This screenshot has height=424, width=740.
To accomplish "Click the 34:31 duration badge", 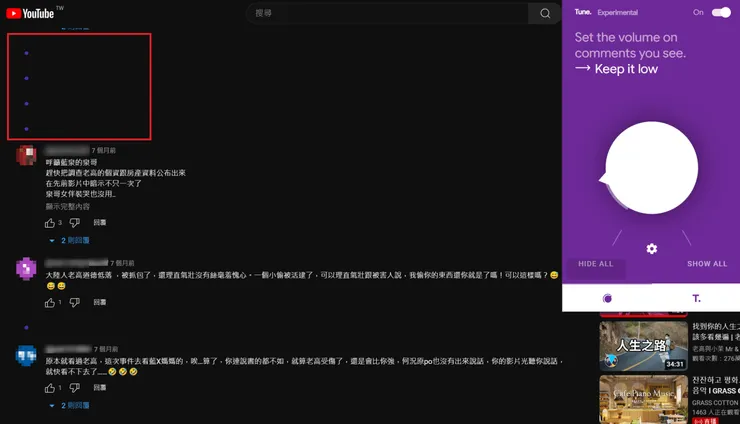I will point(675,364).
